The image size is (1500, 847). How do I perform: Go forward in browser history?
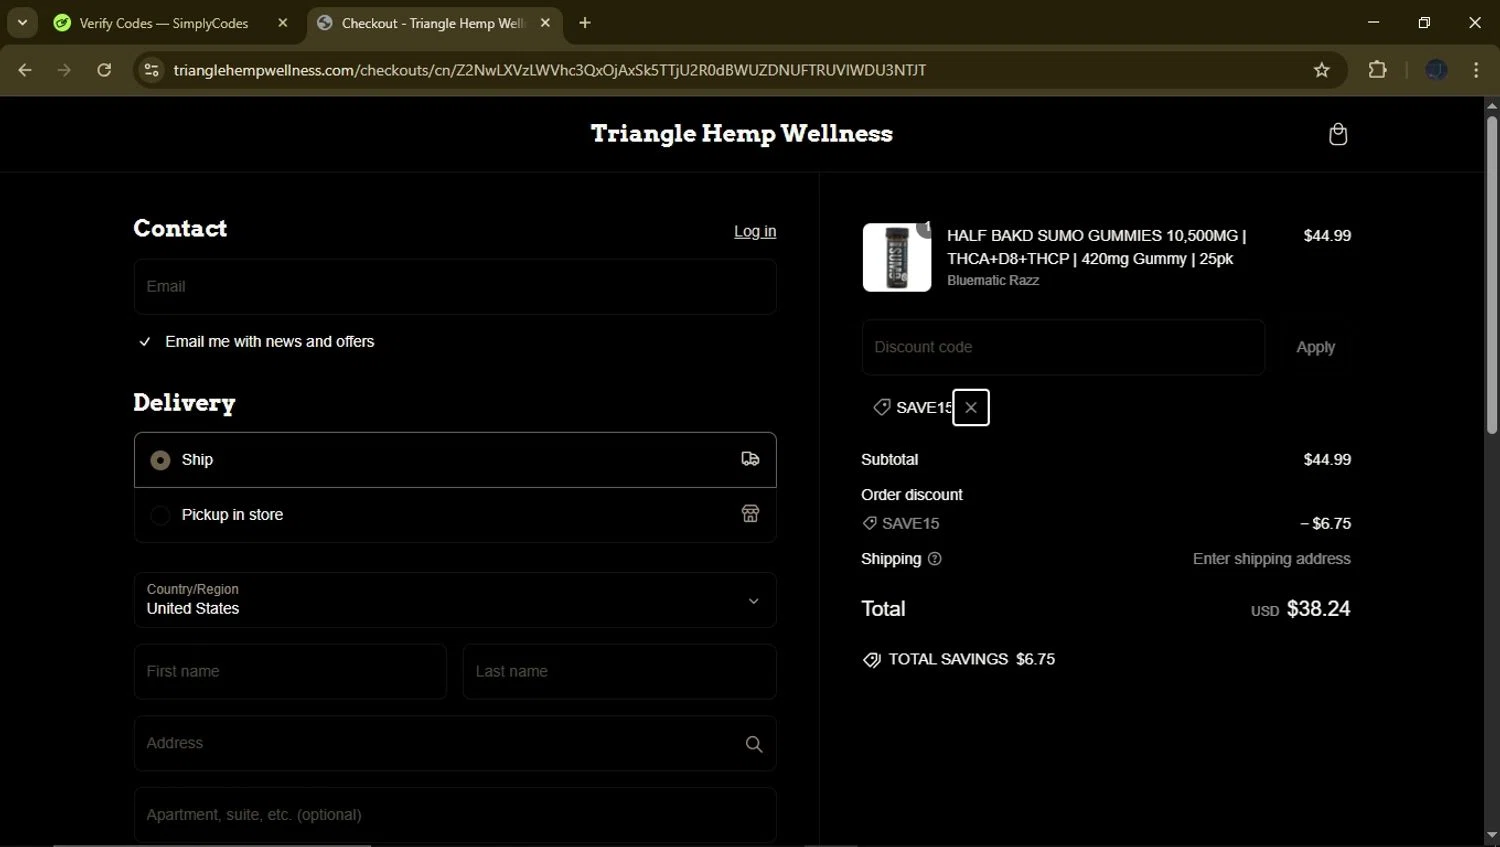(x=64, y=70)
